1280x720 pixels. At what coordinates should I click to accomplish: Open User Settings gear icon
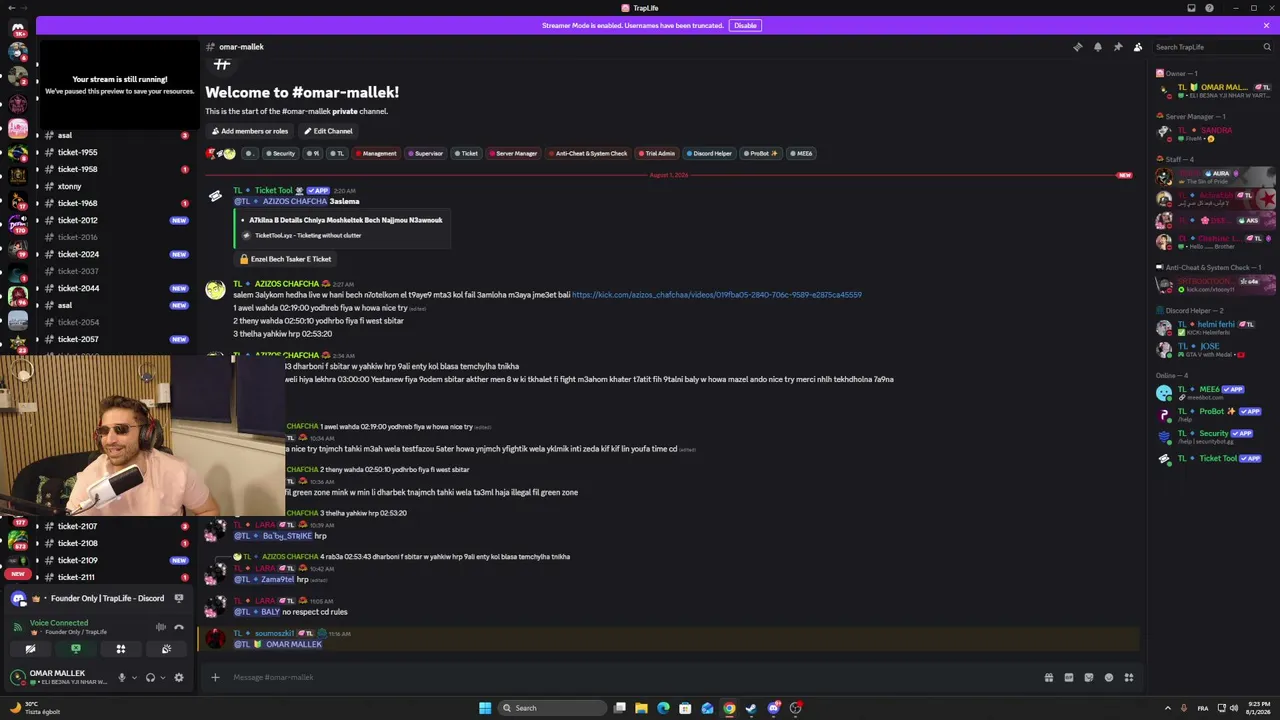[x=179, y=677]
